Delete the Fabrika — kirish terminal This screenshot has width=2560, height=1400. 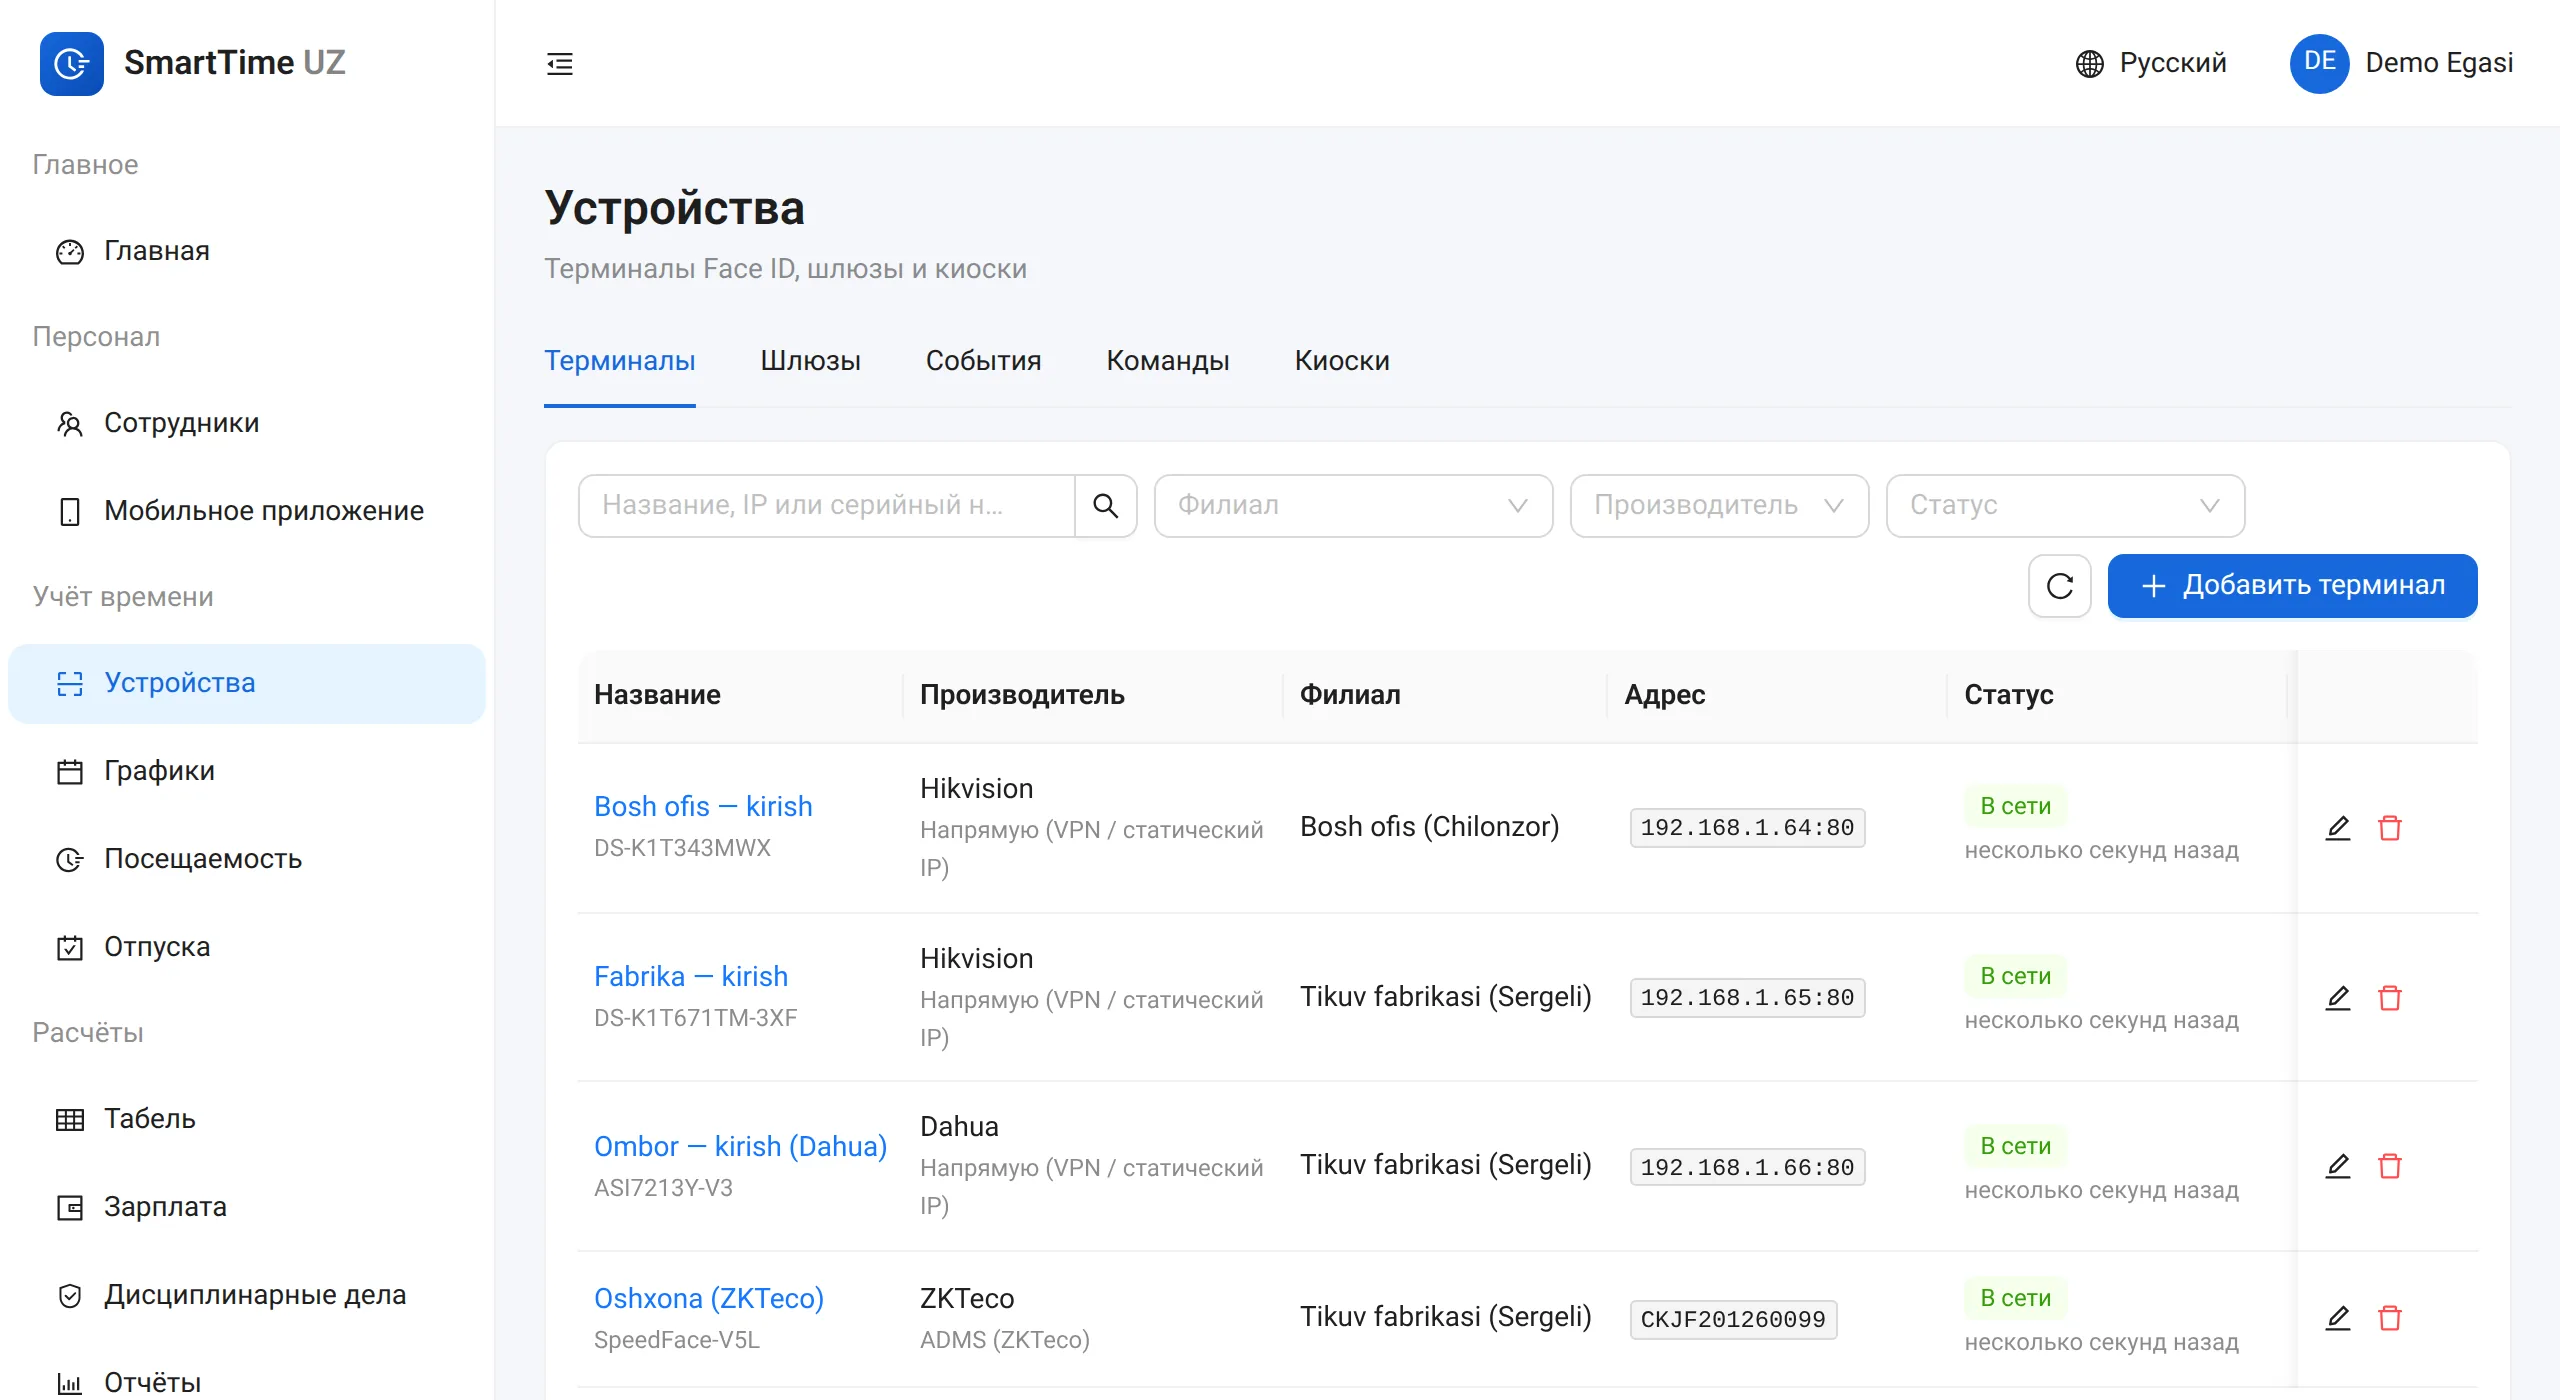click(2390, 998)
